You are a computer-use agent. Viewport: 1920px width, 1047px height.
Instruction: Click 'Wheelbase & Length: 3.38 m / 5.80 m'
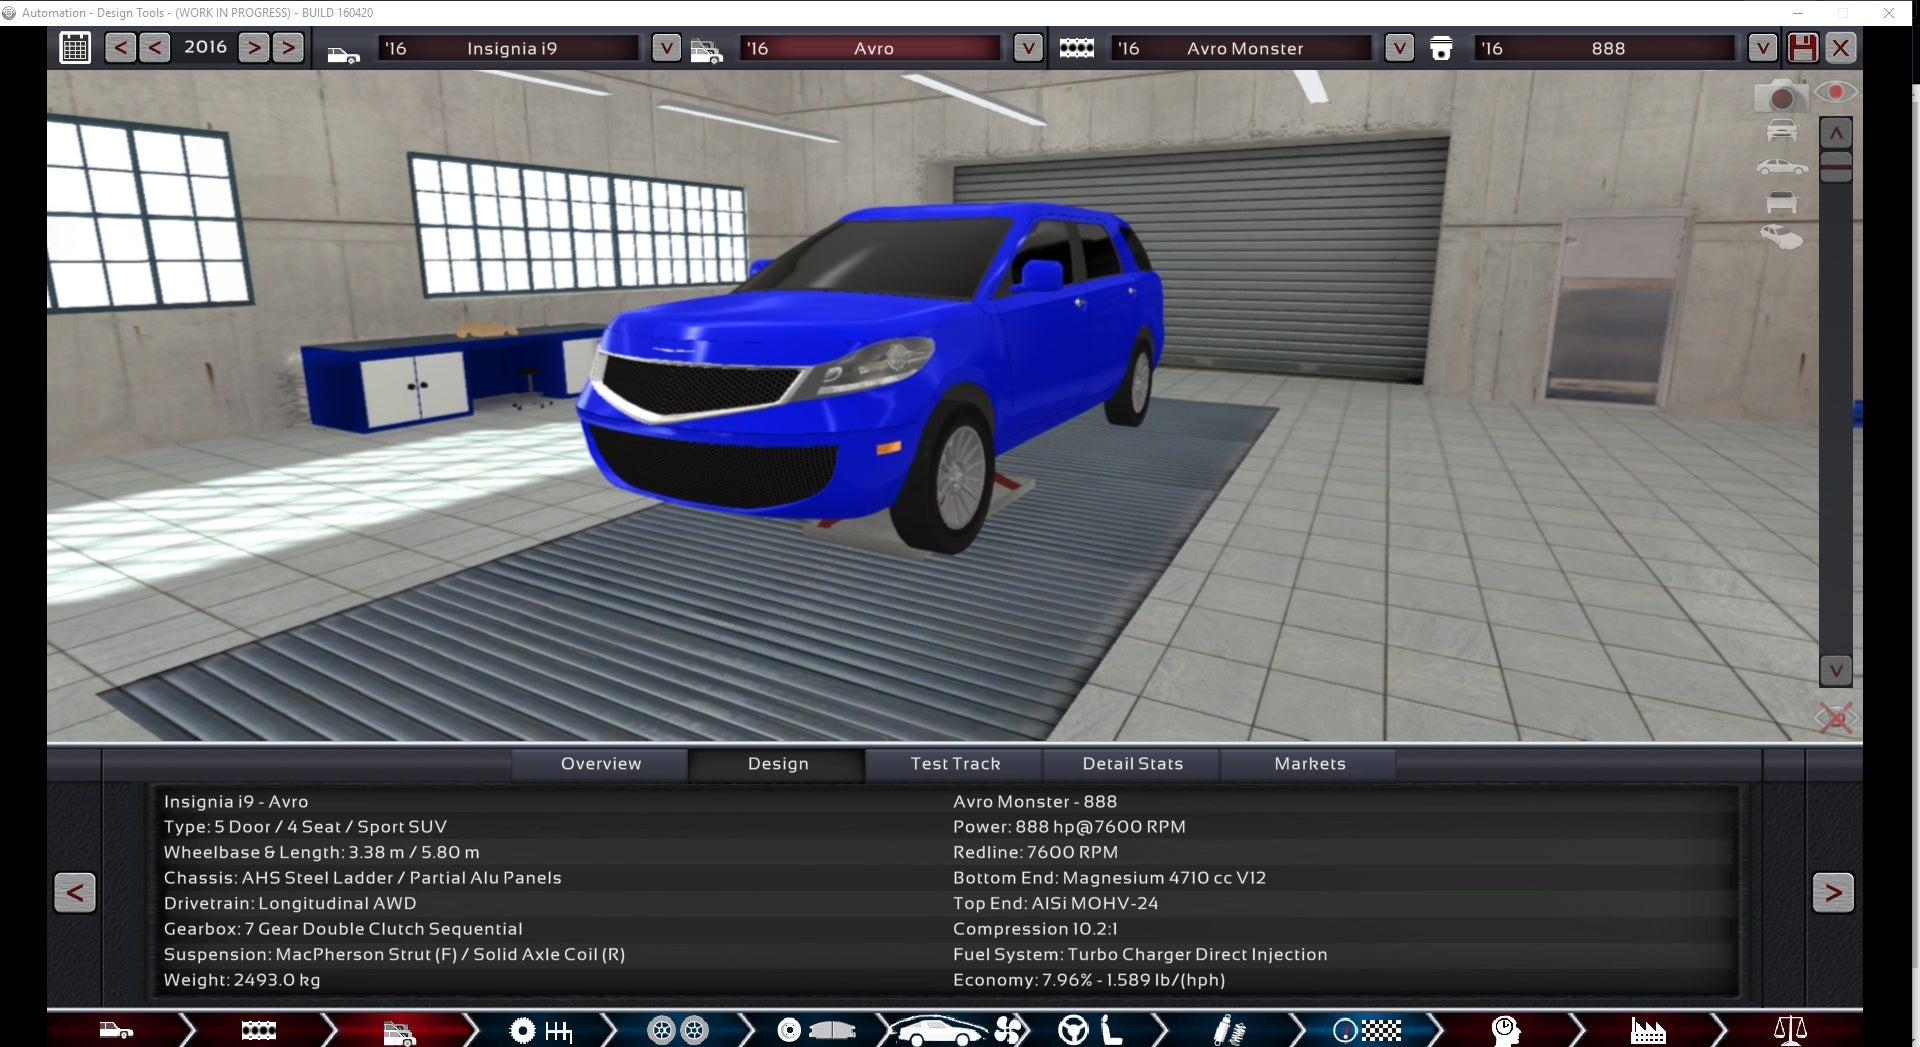click(322, 853)
